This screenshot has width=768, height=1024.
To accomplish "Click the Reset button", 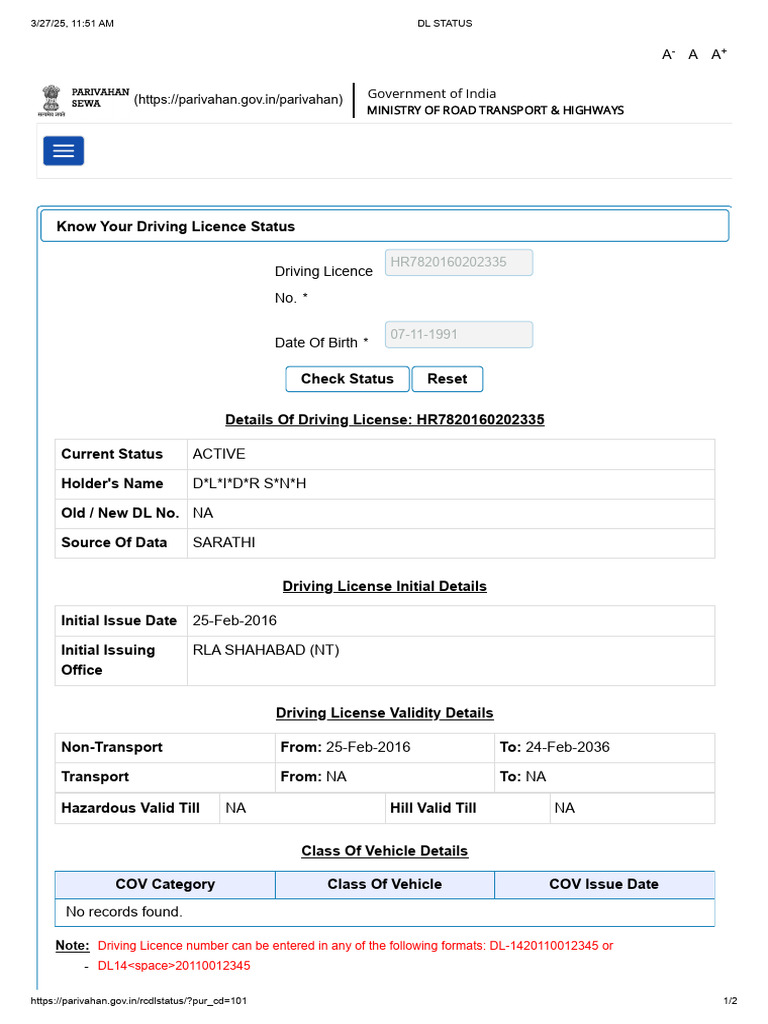I will pyautogui.click(x=447, y=379).
